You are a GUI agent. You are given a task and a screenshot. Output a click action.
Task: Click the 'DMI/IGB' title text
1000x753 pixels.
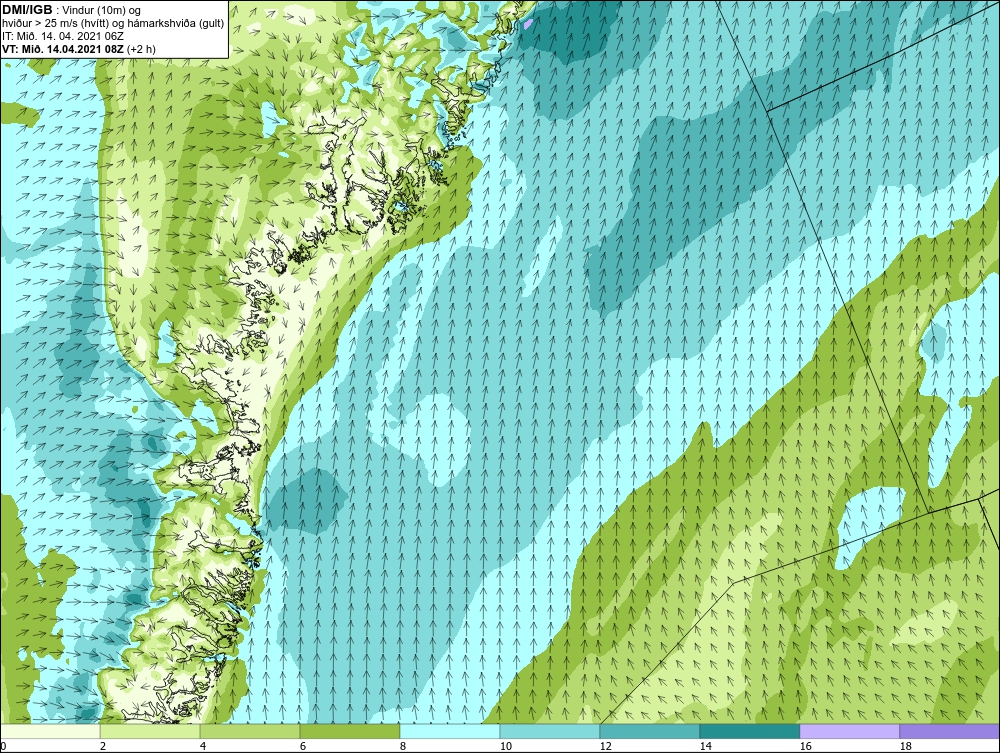(x=27, y=10)
